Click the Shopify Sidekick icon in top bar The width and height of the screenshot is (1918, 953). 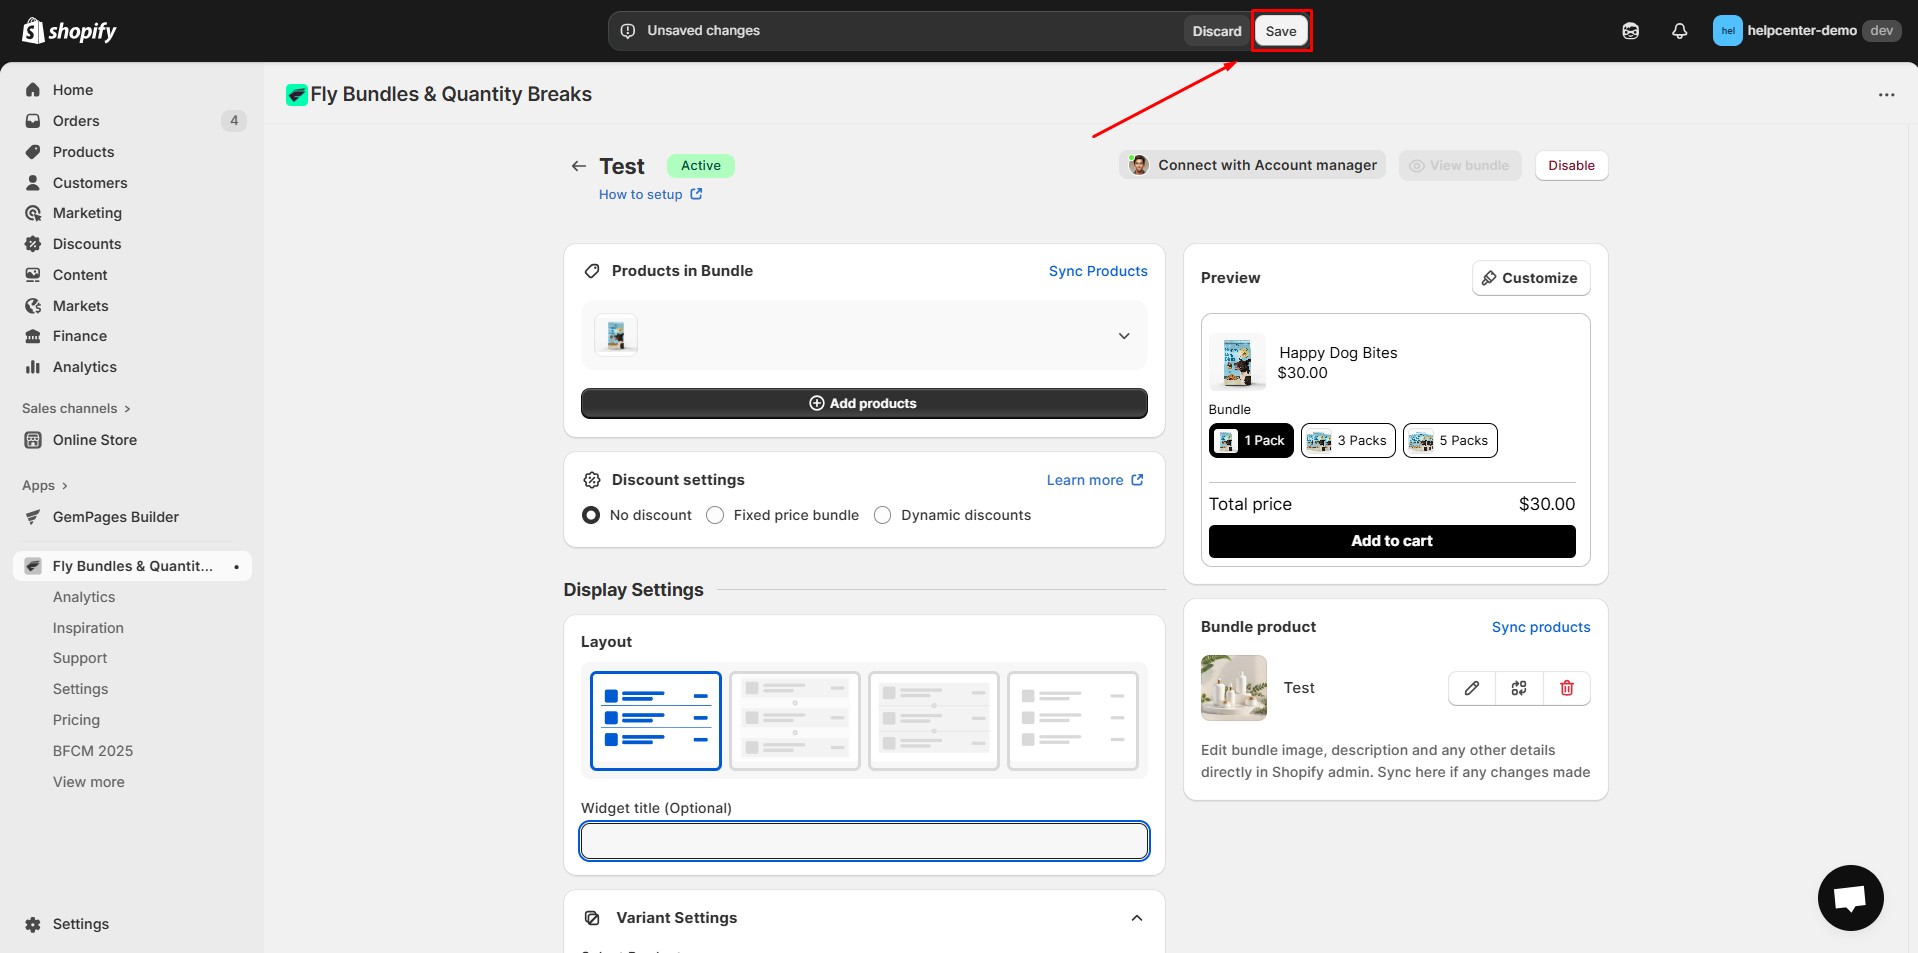coord(1630,31)
